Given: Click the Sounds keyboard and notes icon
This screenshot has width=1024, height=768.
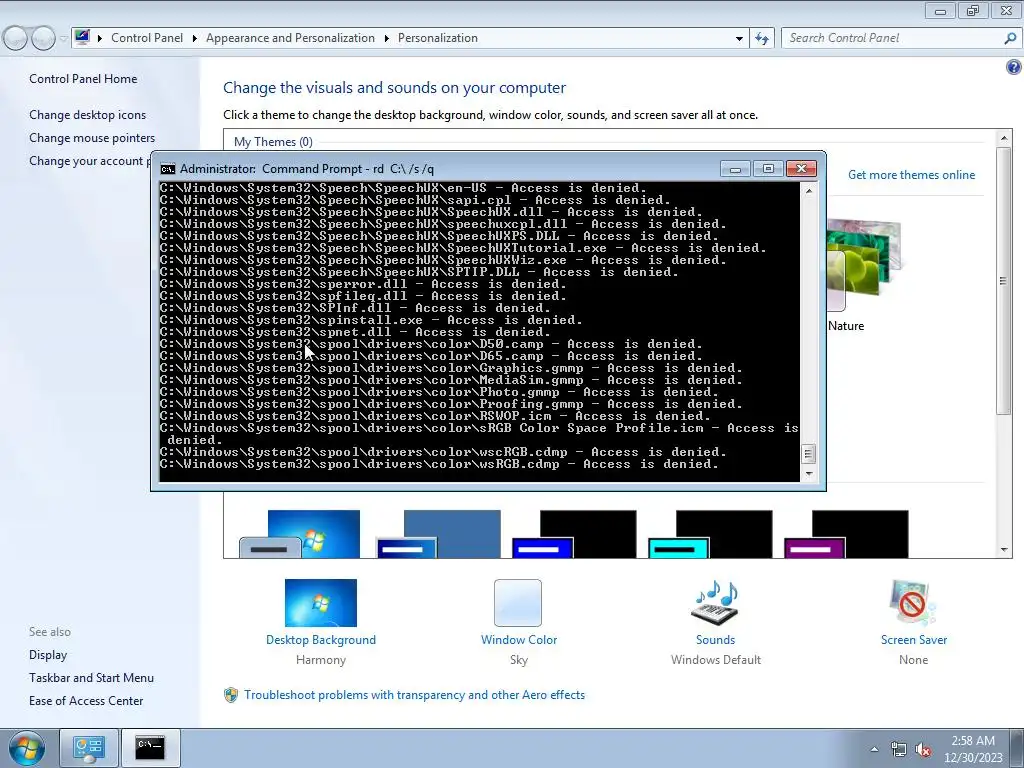Looking at the screenshot, I should tap(716, 603).
